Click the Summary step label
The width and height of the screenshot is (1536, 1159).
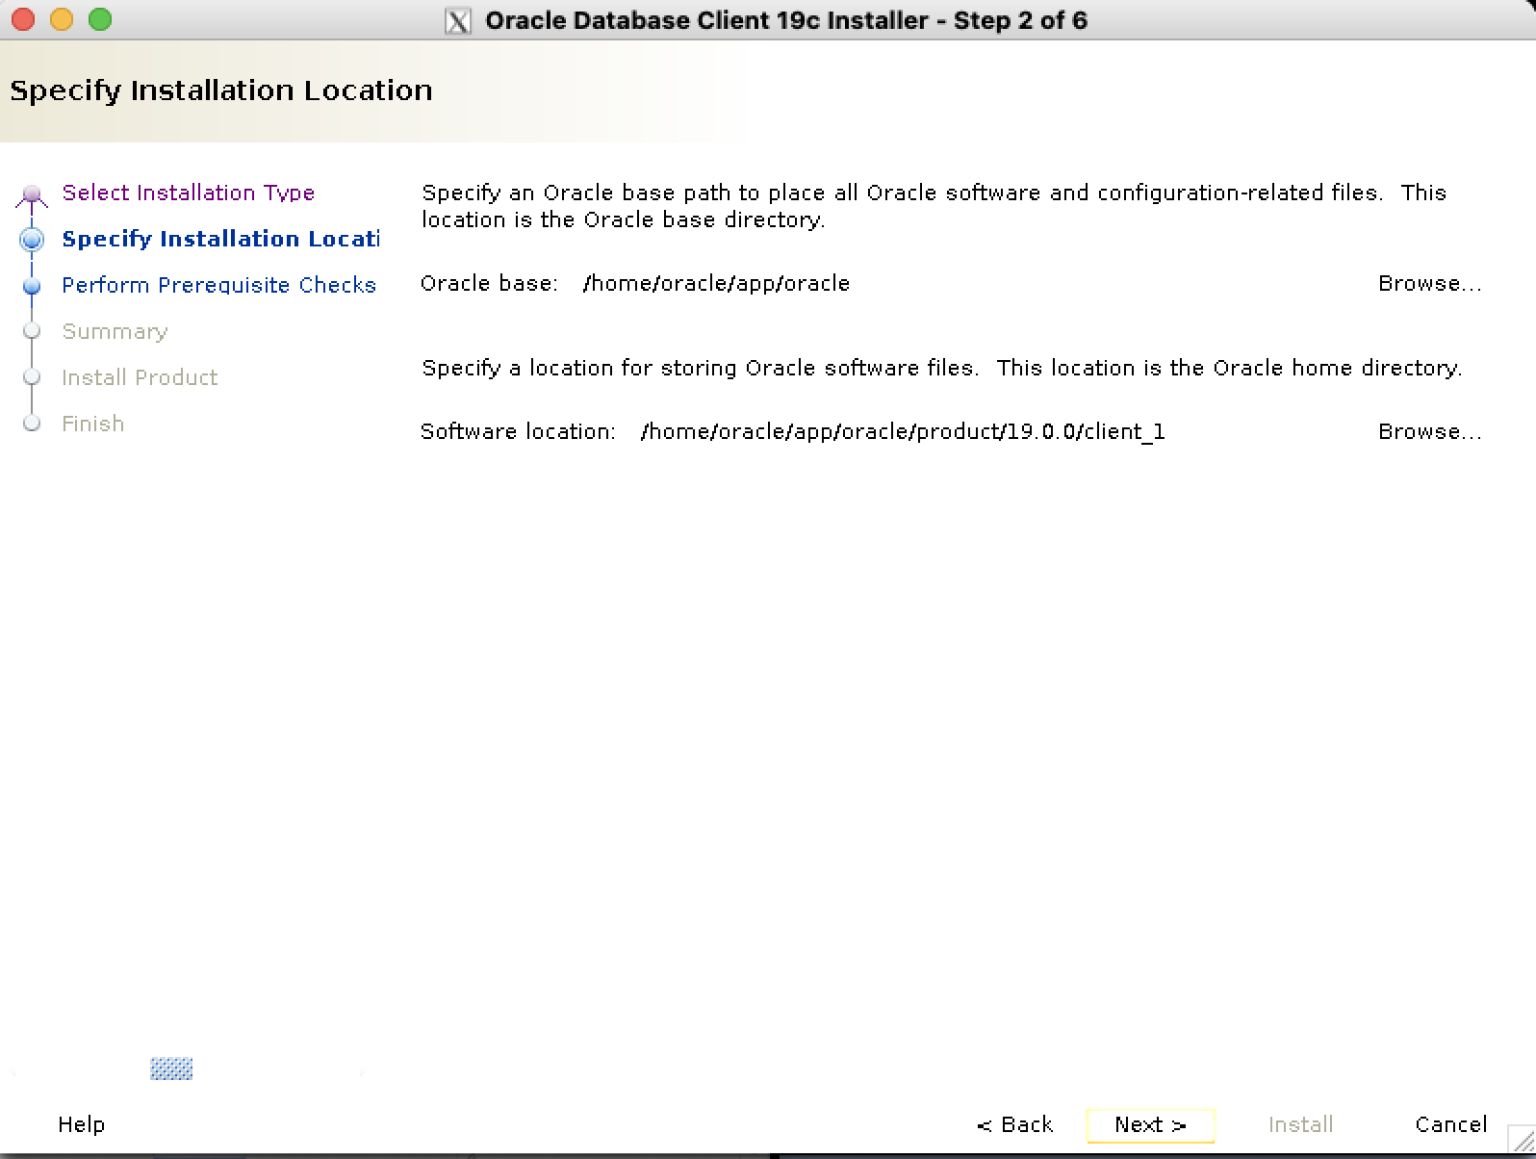click(114, 331)
